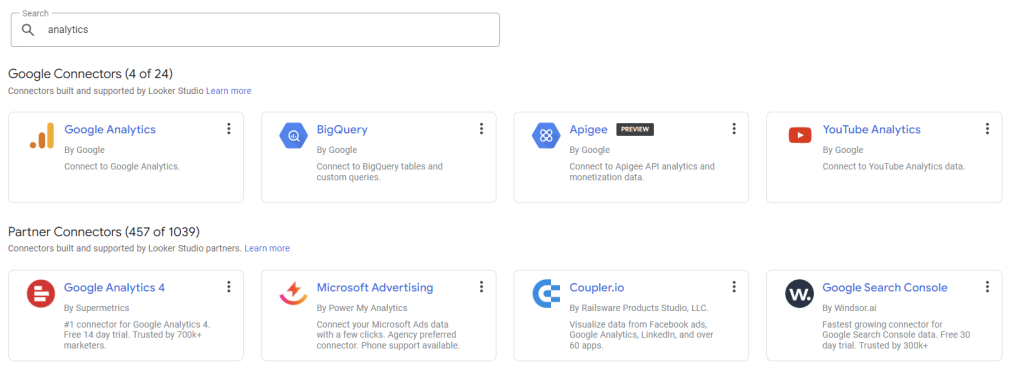Open three-dot menu on Google Search Console card
Viewport: 1024px width, 372px height.
[x=987, y=287]
